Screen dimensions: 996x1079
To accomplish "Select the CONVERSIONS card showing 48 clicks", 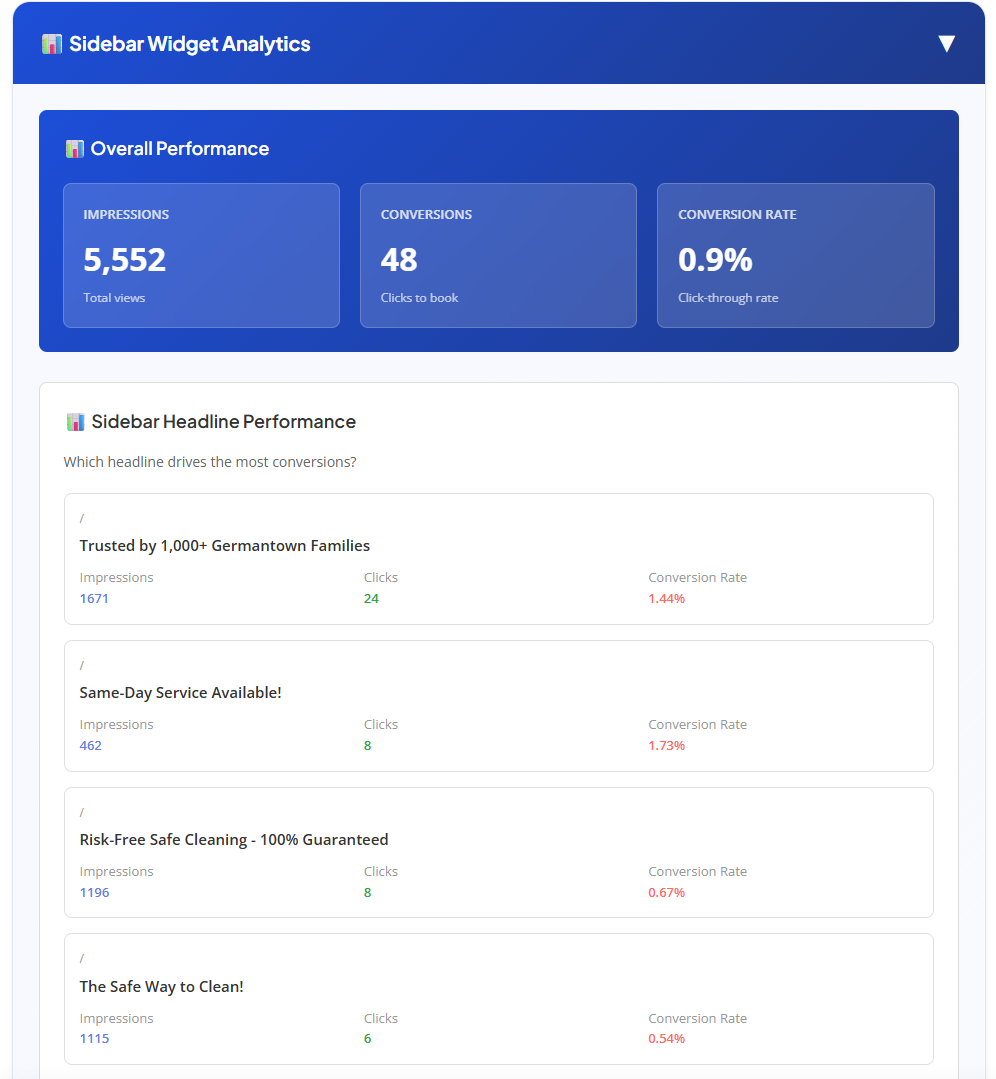I will point(498,255).
